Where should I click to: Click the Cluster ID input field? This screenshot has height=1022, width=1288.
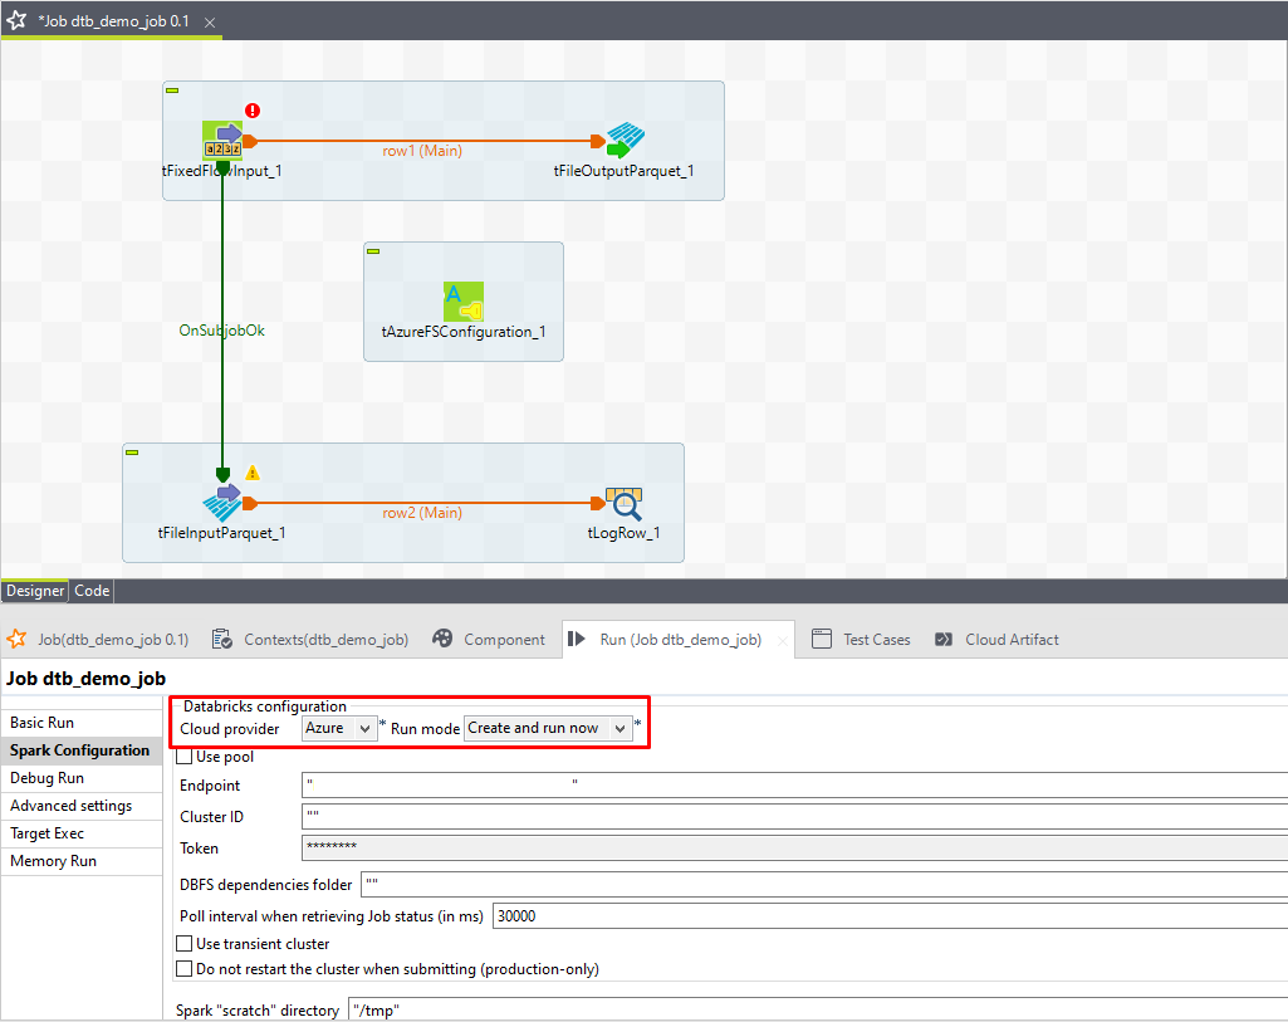[x=794, y=817]
